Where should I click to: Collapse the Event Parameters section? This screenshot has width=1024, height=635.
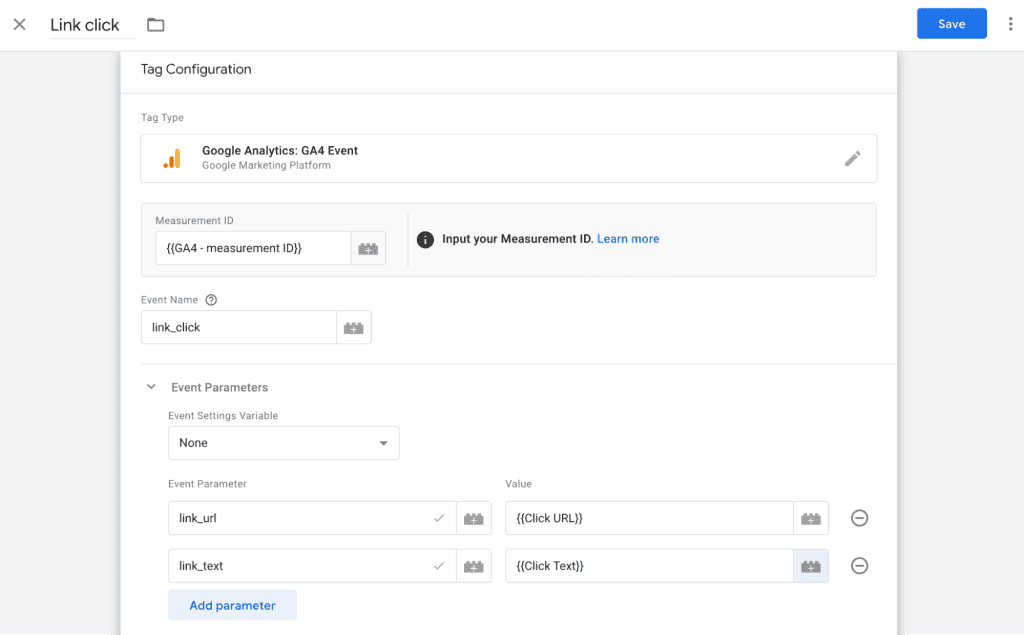click(151, 387)
